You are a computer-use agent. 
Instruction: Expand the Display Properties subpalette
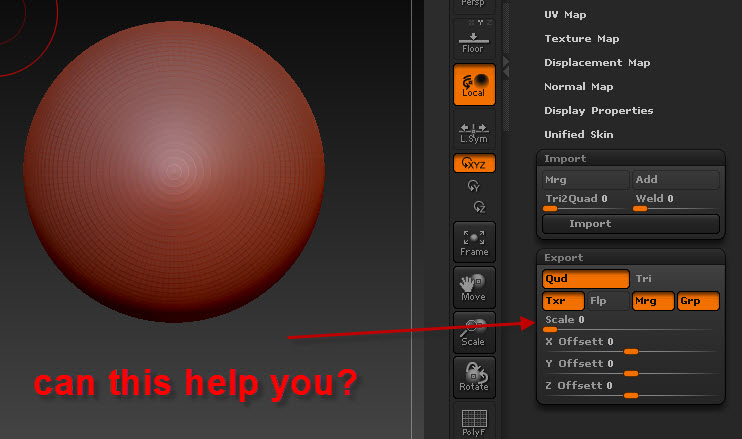click(598, 111)
